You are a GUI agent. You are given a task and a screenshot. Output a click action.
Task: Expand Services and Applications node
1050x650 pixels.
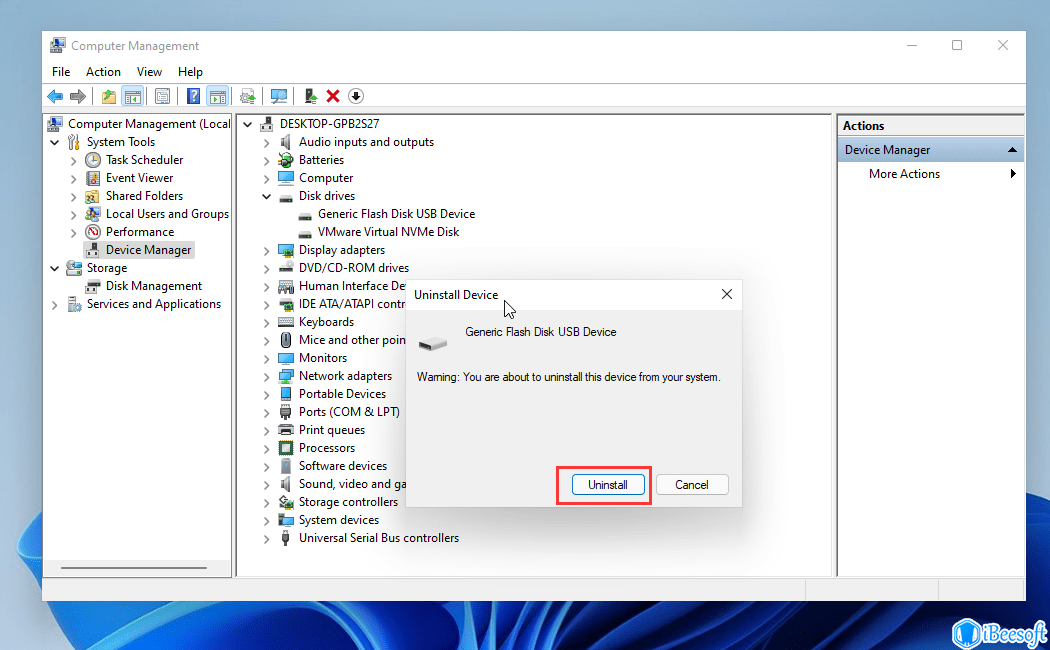point(55,305)
